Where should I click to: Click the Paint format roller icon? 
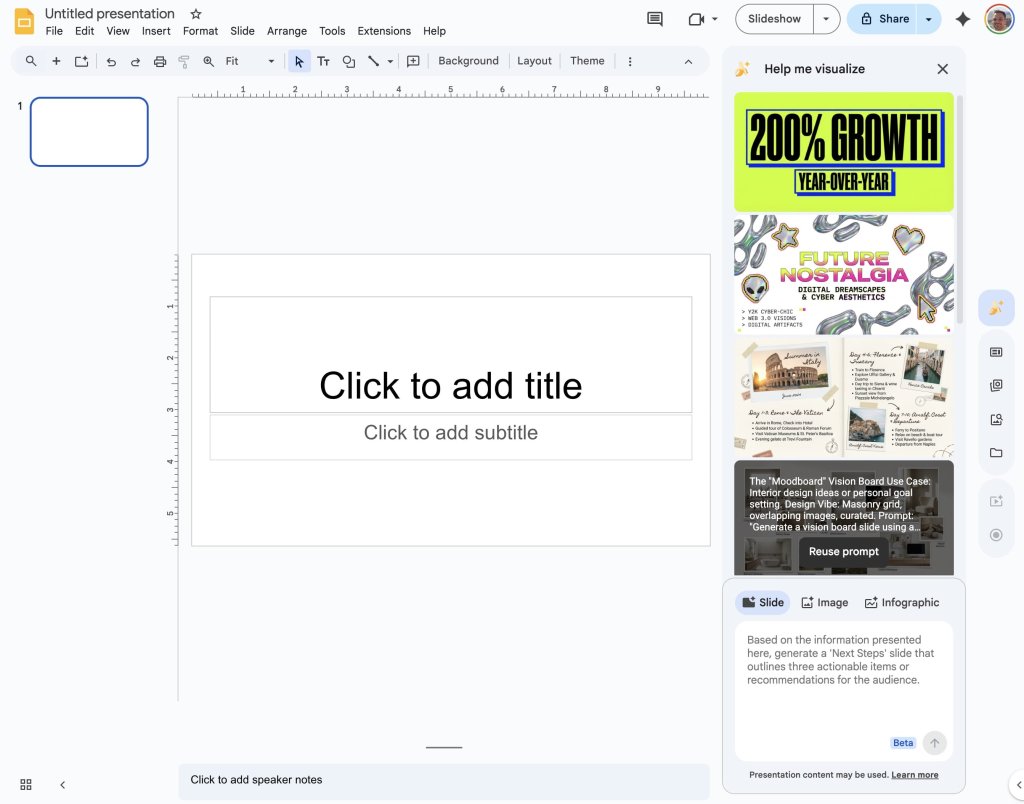point(184,61)
